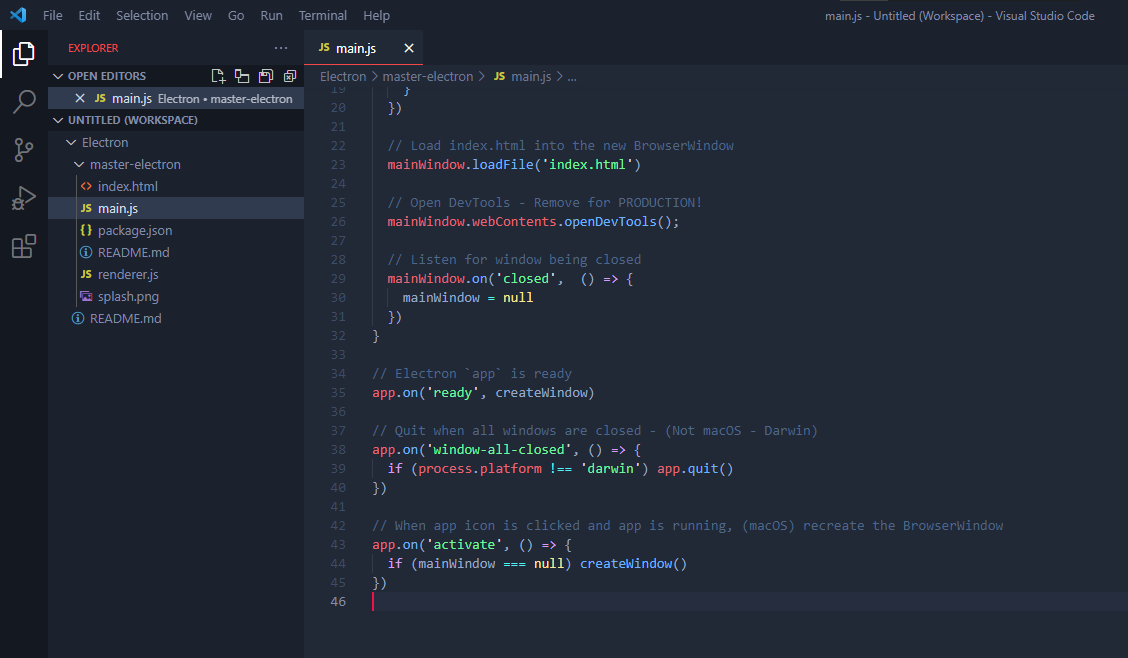Open renderer.js in the file tree
The image size is (1128, 658).
(x=128, y=274)
